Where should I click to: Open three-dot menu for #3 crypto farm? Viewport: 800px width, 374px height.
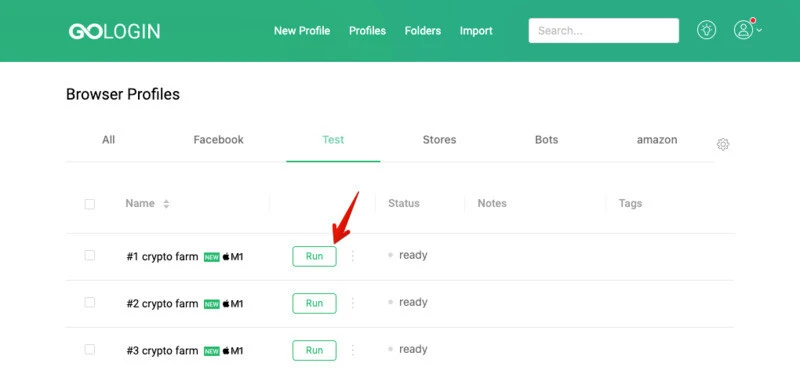(x=353, y=350)
